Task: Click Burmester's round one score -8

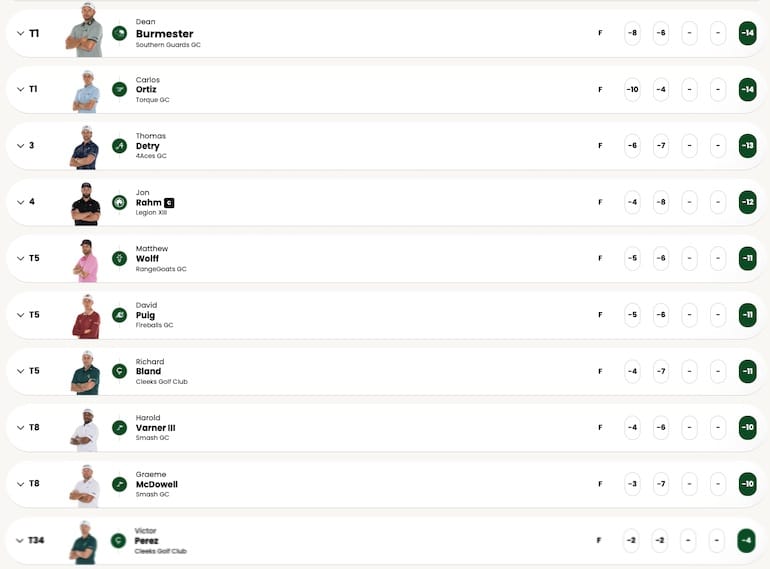Action: click(x=632, y=33)
